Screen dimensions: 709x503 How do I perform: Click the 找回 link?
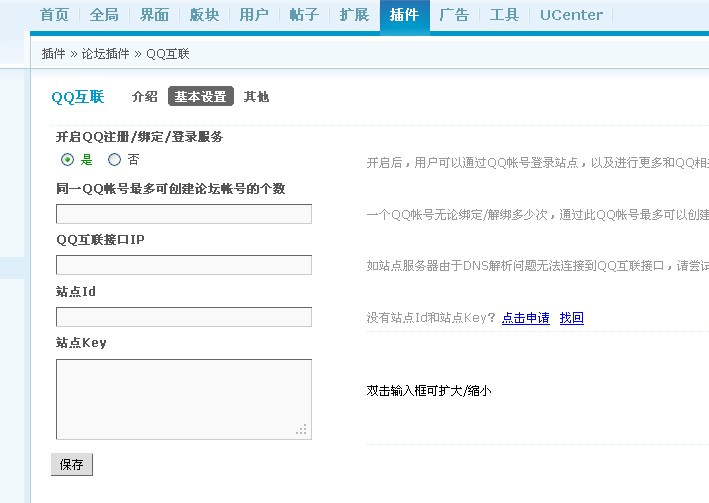(x=572, y=318)
